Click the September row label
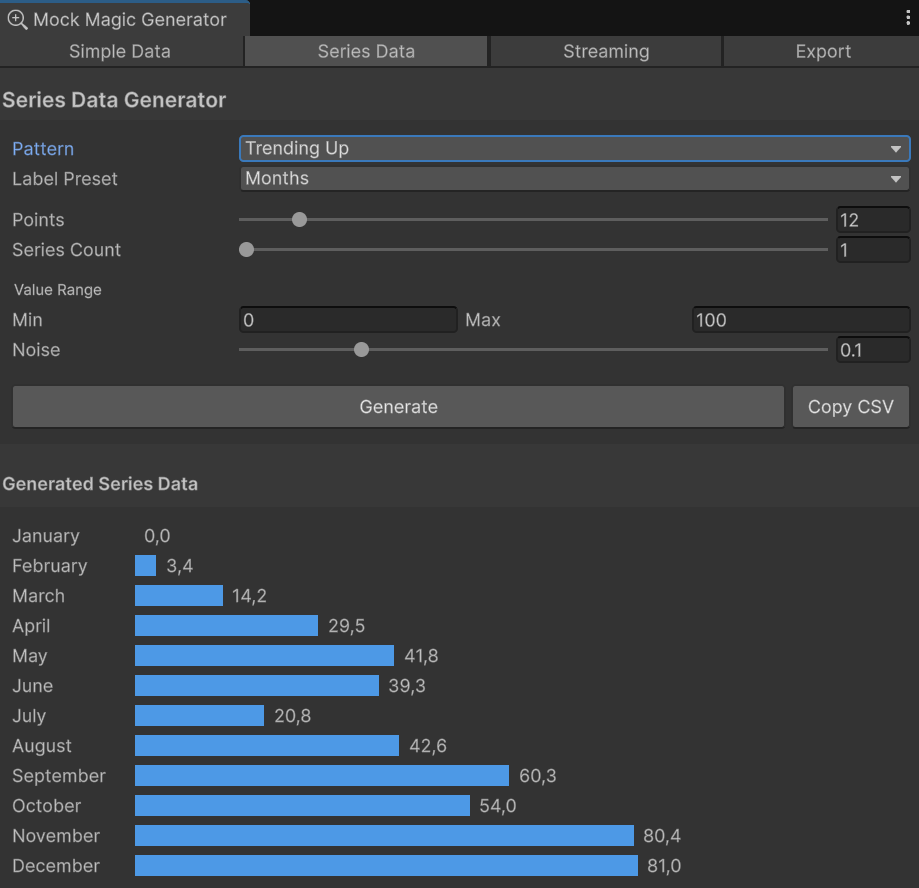This screenshot has width=919, height=888. point(59,776)
